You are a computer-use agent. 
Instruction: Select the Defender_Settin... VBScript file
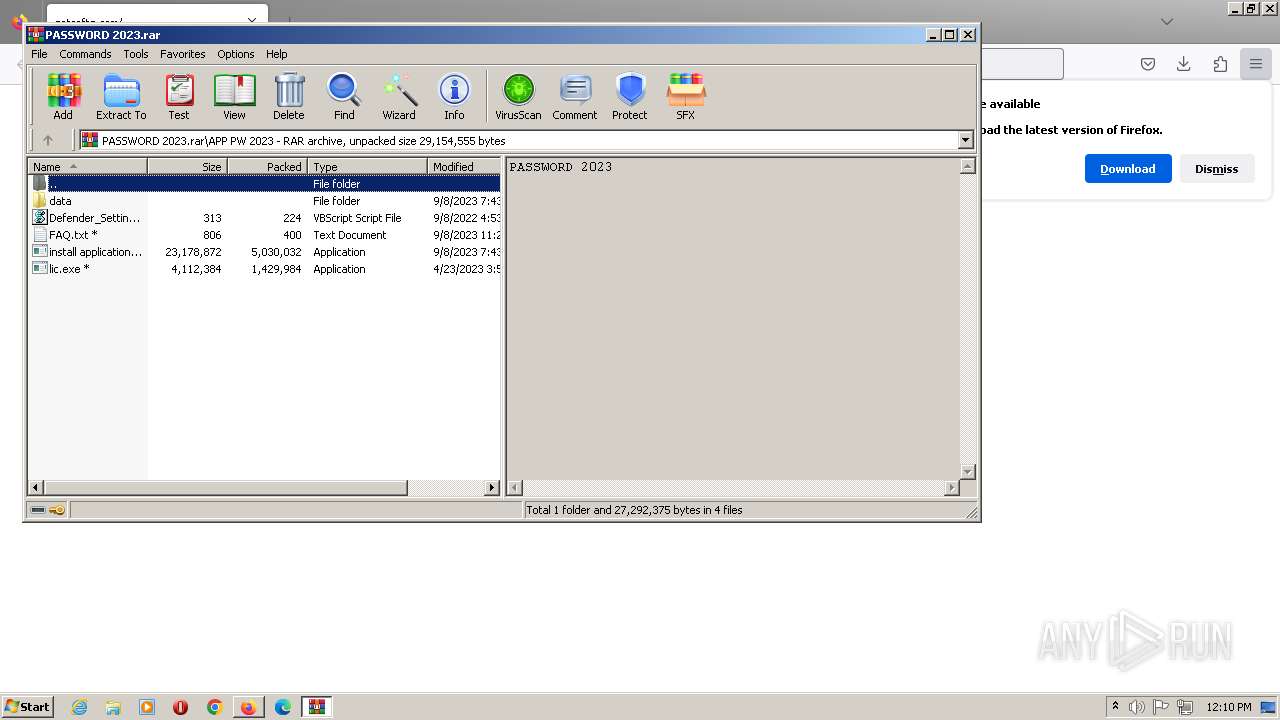[x=264, y=218]
